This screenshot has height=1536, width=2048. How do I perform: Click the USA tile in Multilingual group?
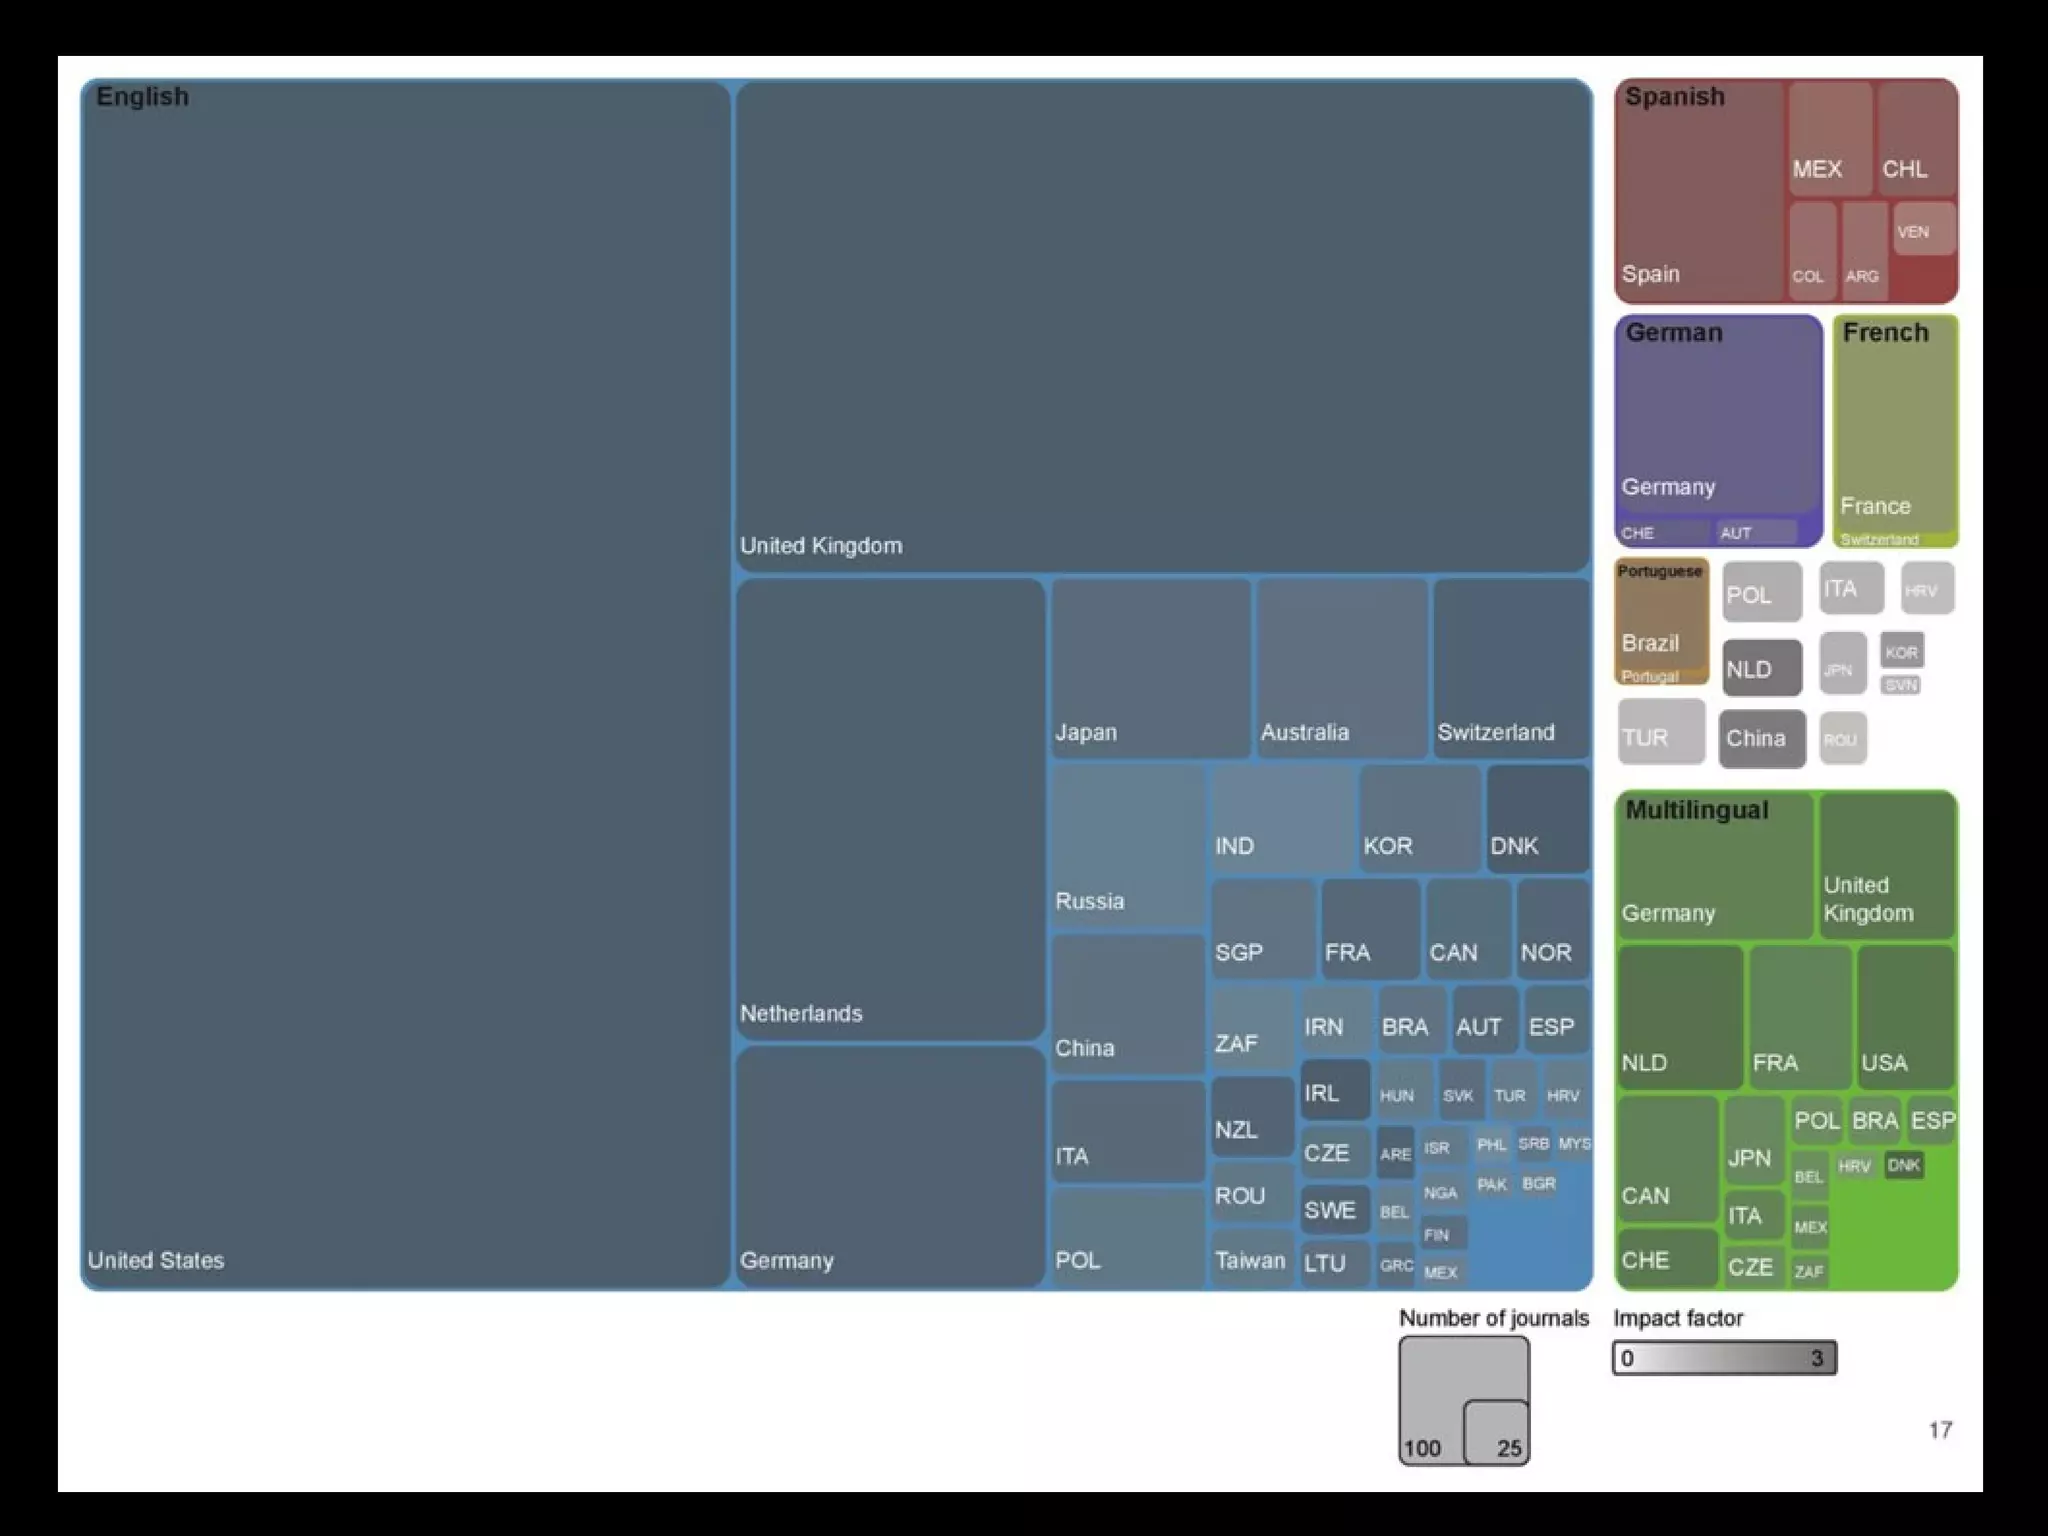click(1905, 1017)
